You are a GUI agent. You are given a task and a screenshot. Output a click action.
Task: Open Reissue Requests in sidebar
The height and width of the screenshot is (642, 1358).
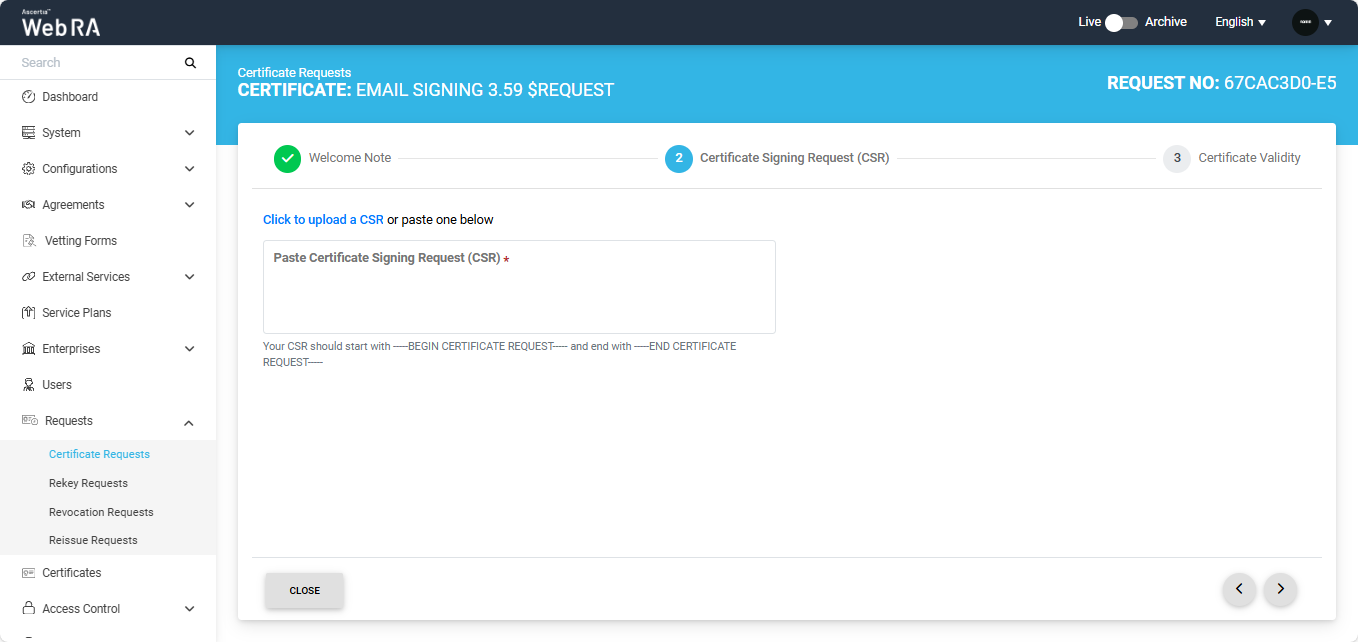click(x=93, y=540)
